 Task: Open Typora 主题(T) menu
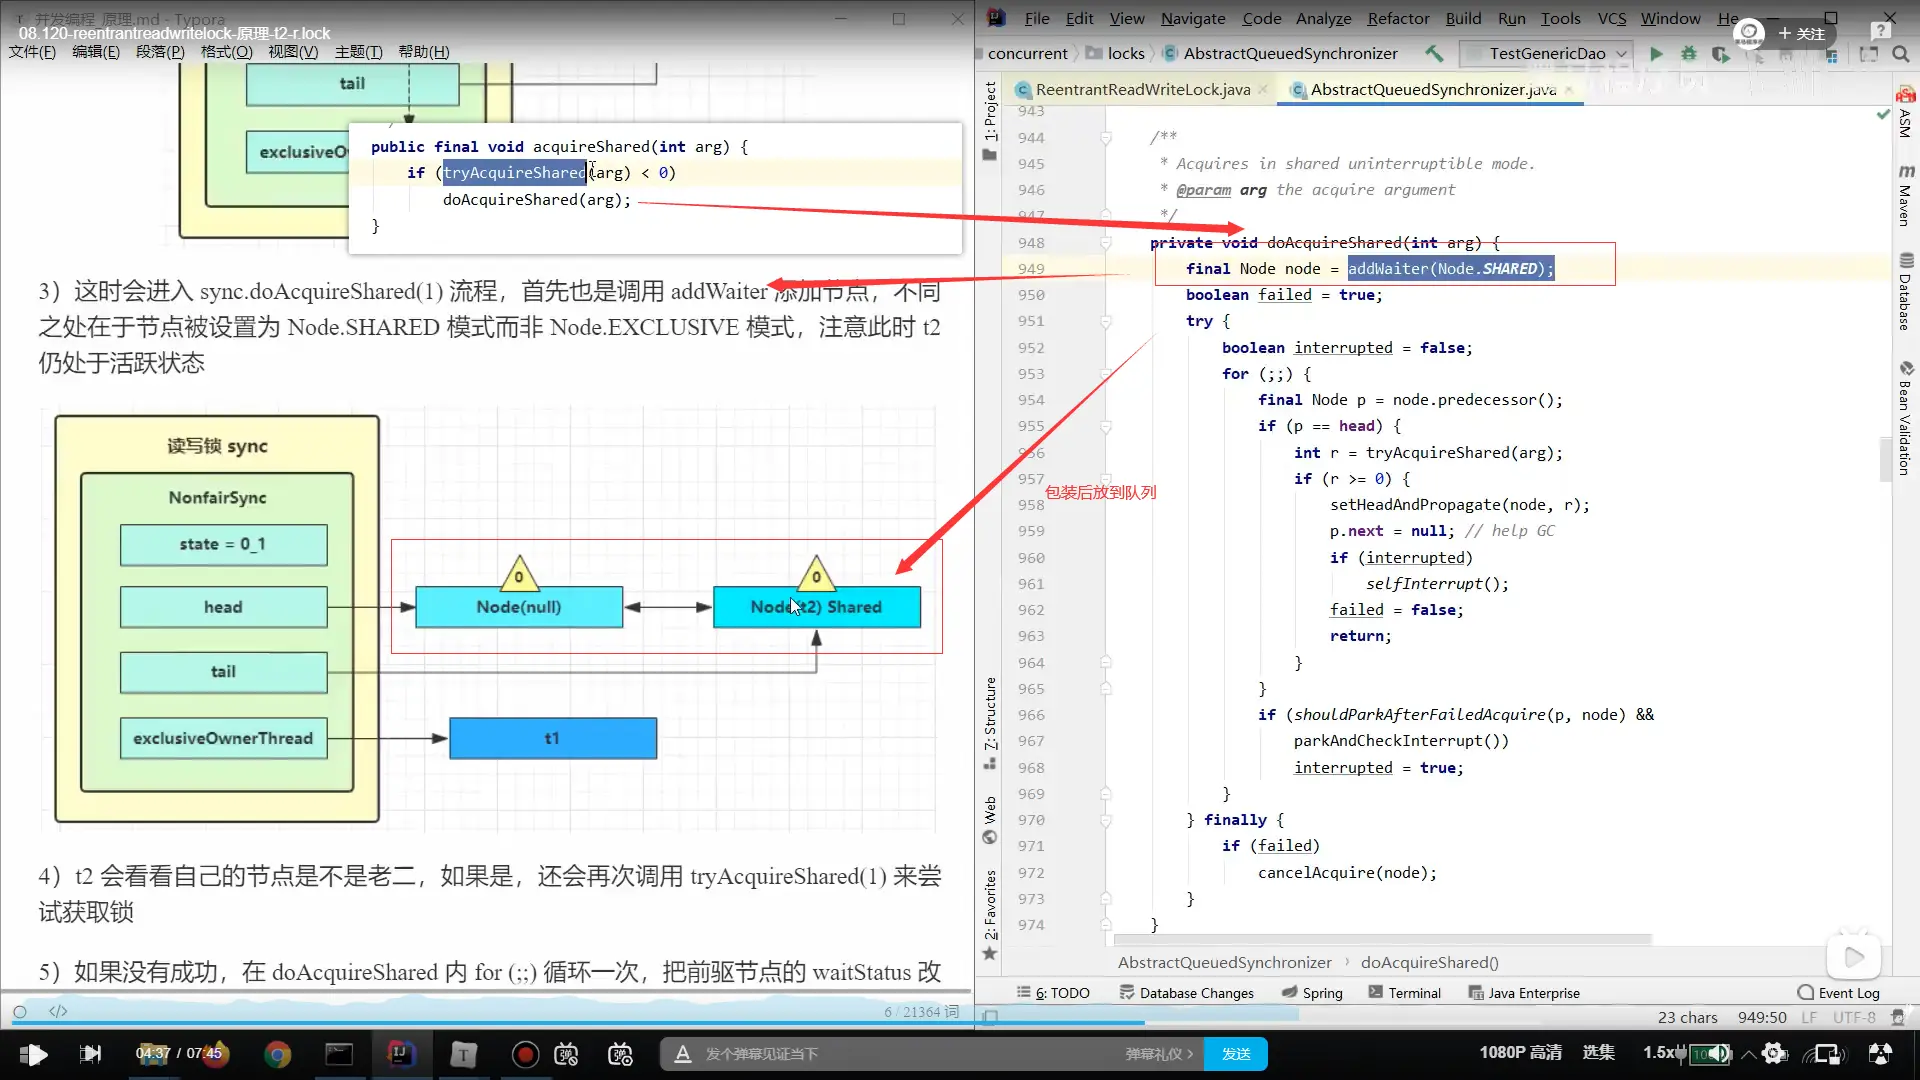(x=358, y=52)
